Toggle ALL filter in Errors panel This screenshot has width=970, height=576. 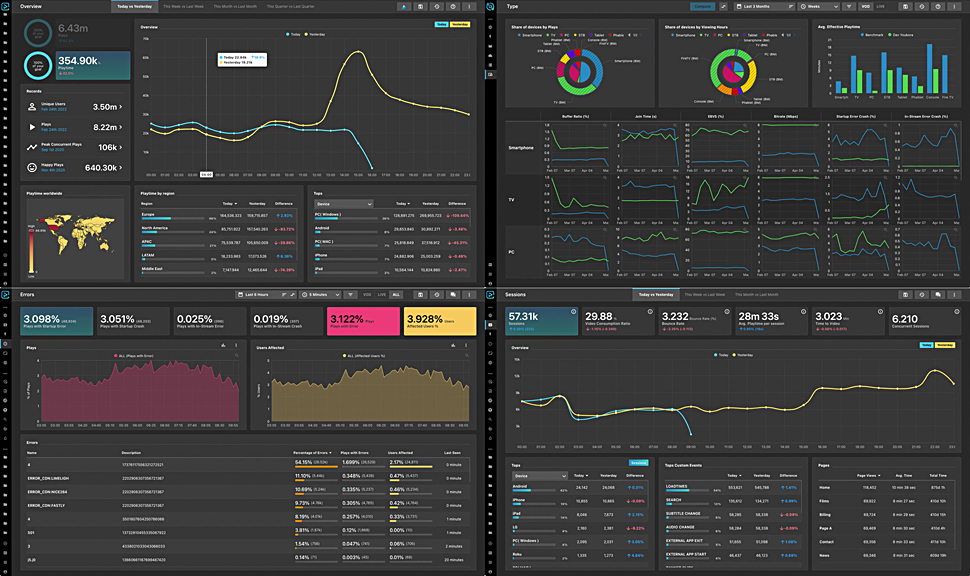click(x=397, y=294)
